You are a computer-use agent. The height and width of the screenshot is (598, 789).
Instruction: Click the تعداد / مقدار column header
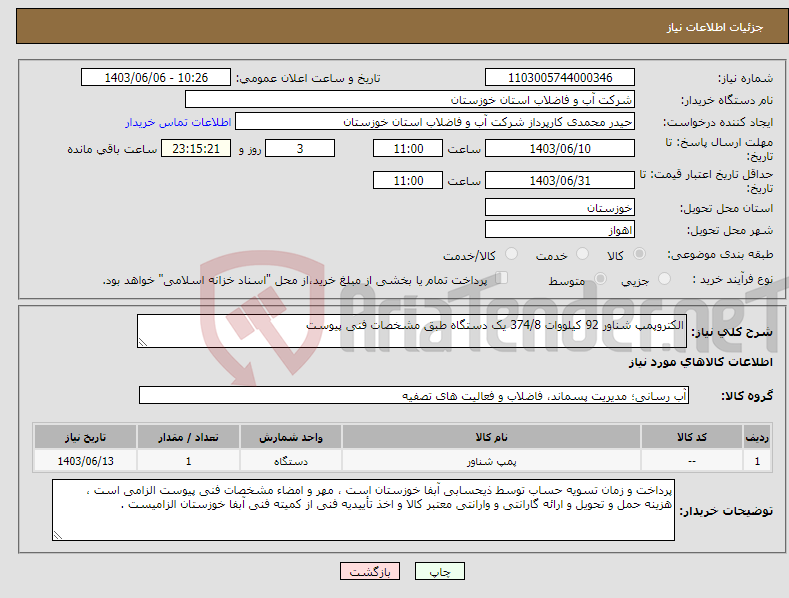[188, 437]
